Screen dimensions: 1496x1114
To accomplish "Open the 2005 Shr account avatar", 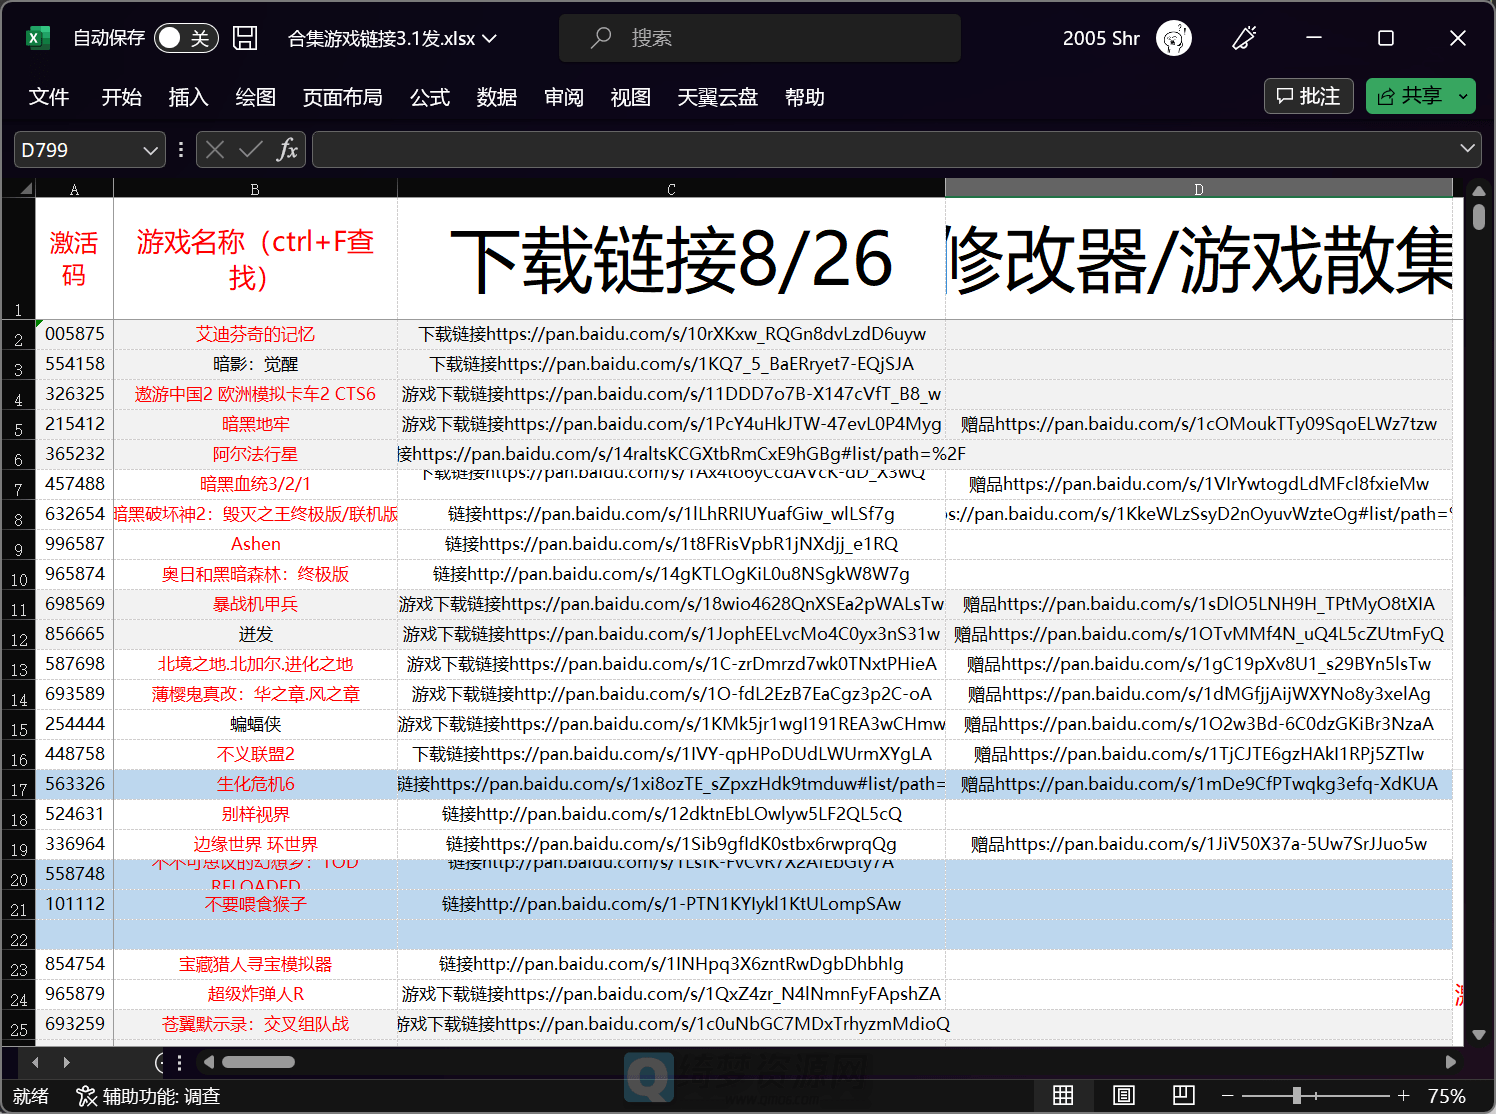I will 1174,38.
